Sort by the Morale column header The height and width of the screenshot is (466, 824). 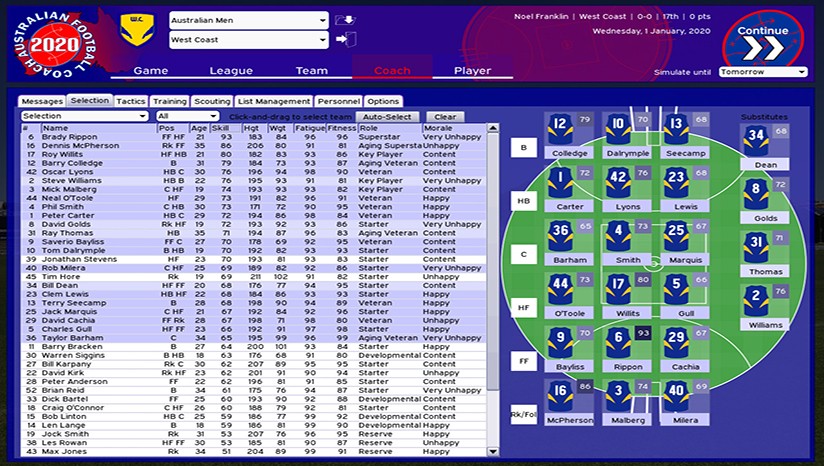point(454,128)
